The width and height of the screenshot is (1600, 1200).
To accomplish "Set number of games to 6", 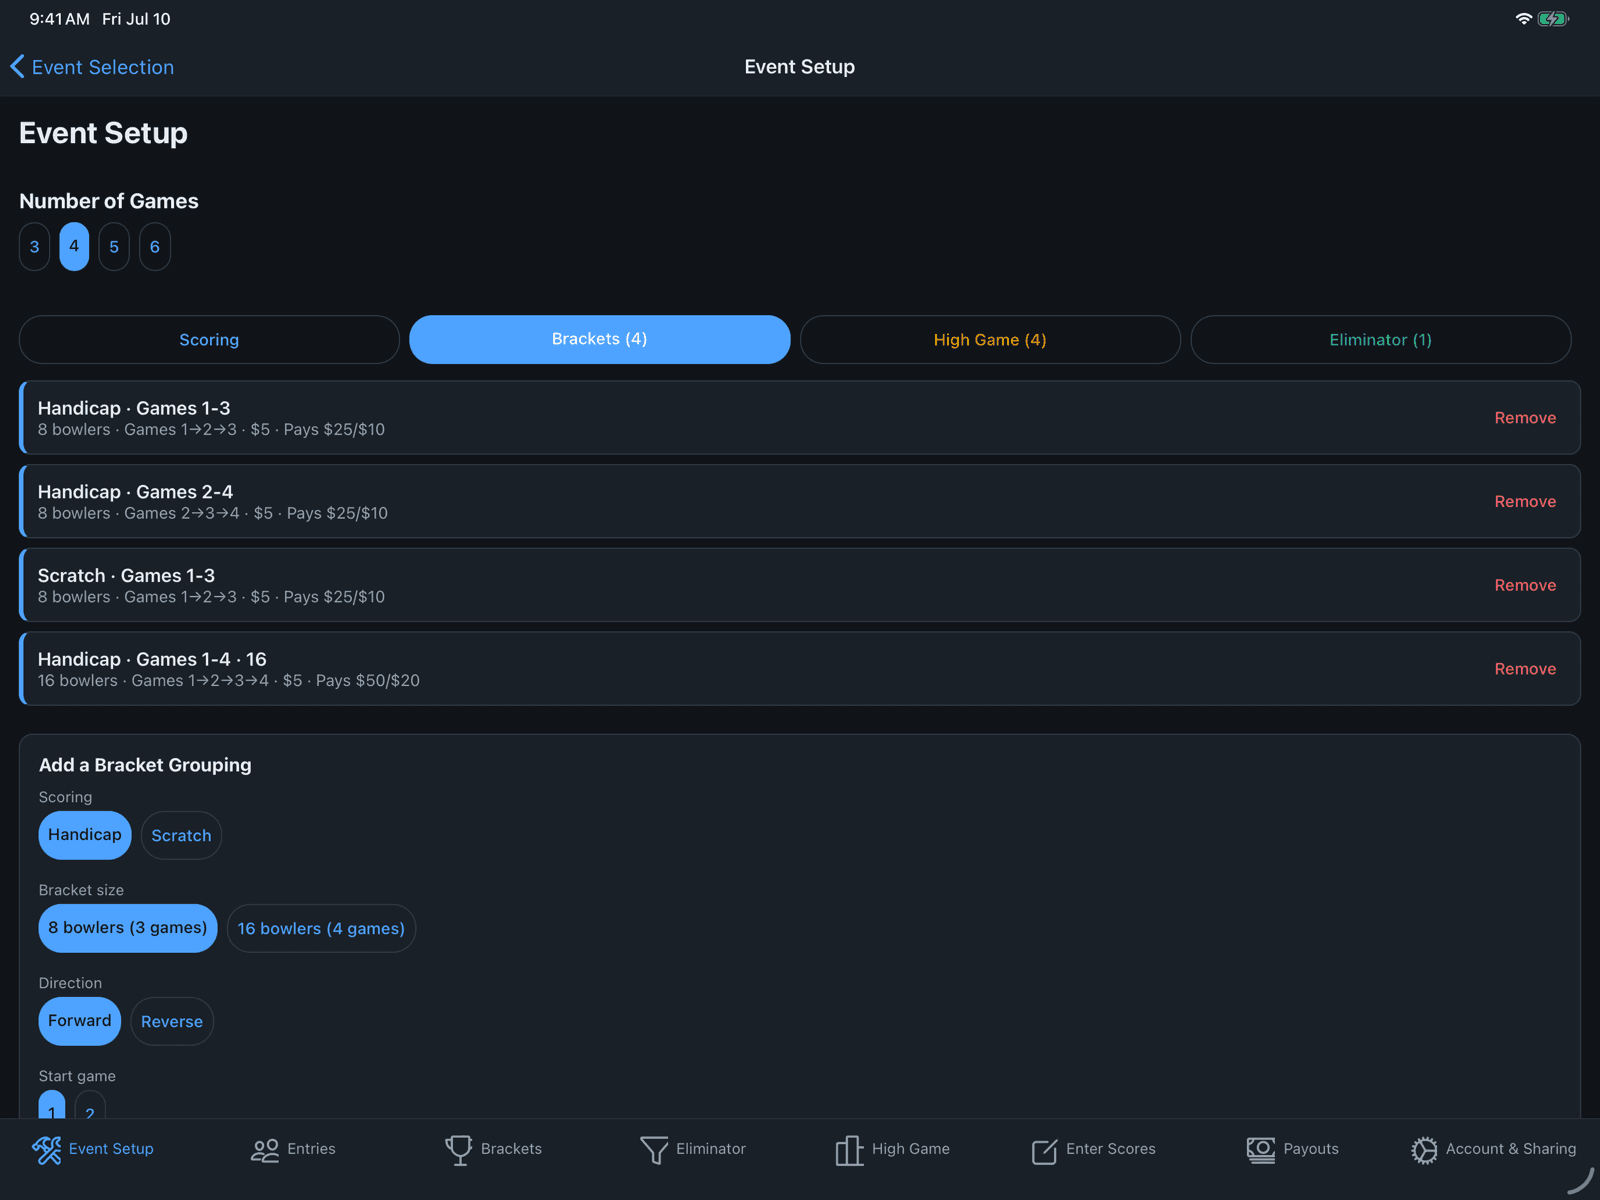I will 155,246.
